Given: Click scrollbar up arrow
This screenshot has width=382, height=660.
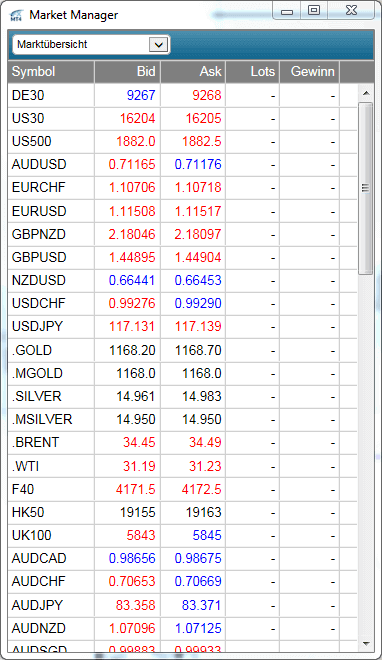Looking at the screenshot, I should click(366, 93).
